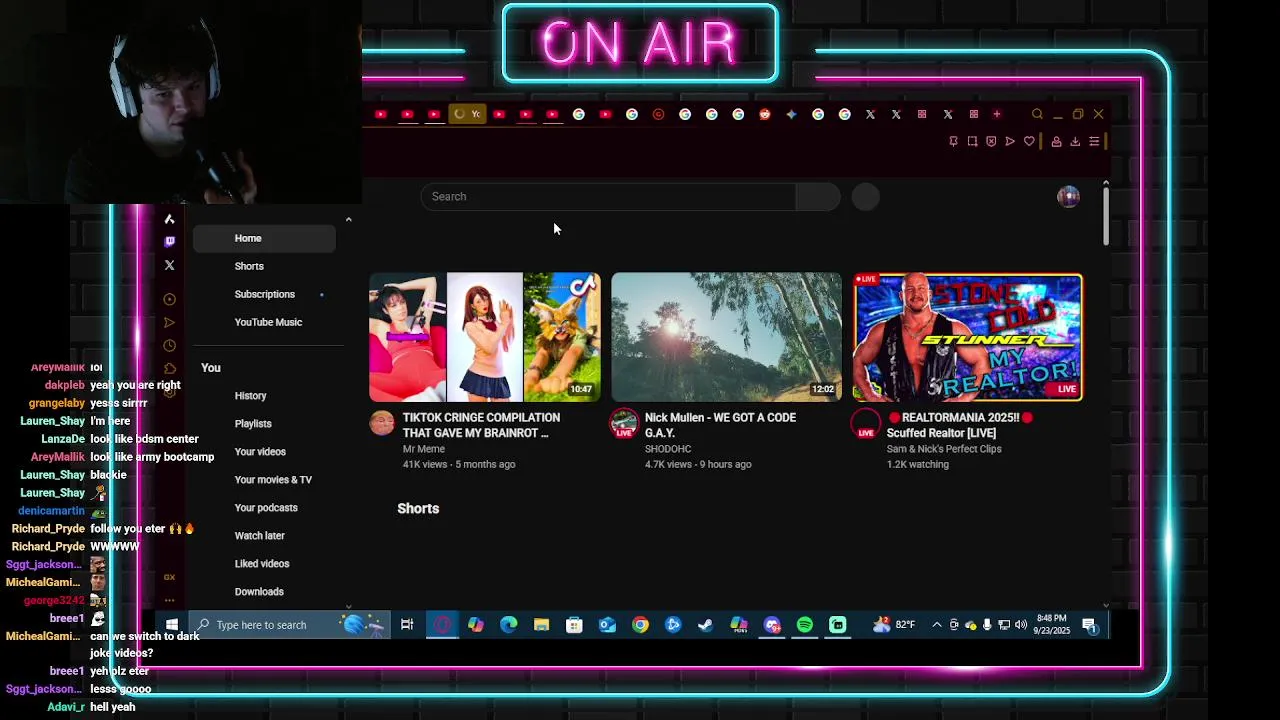Screen dimensions: 1280x720
Task: Click the tab search magnifier icon
Action: (1037, 114)
